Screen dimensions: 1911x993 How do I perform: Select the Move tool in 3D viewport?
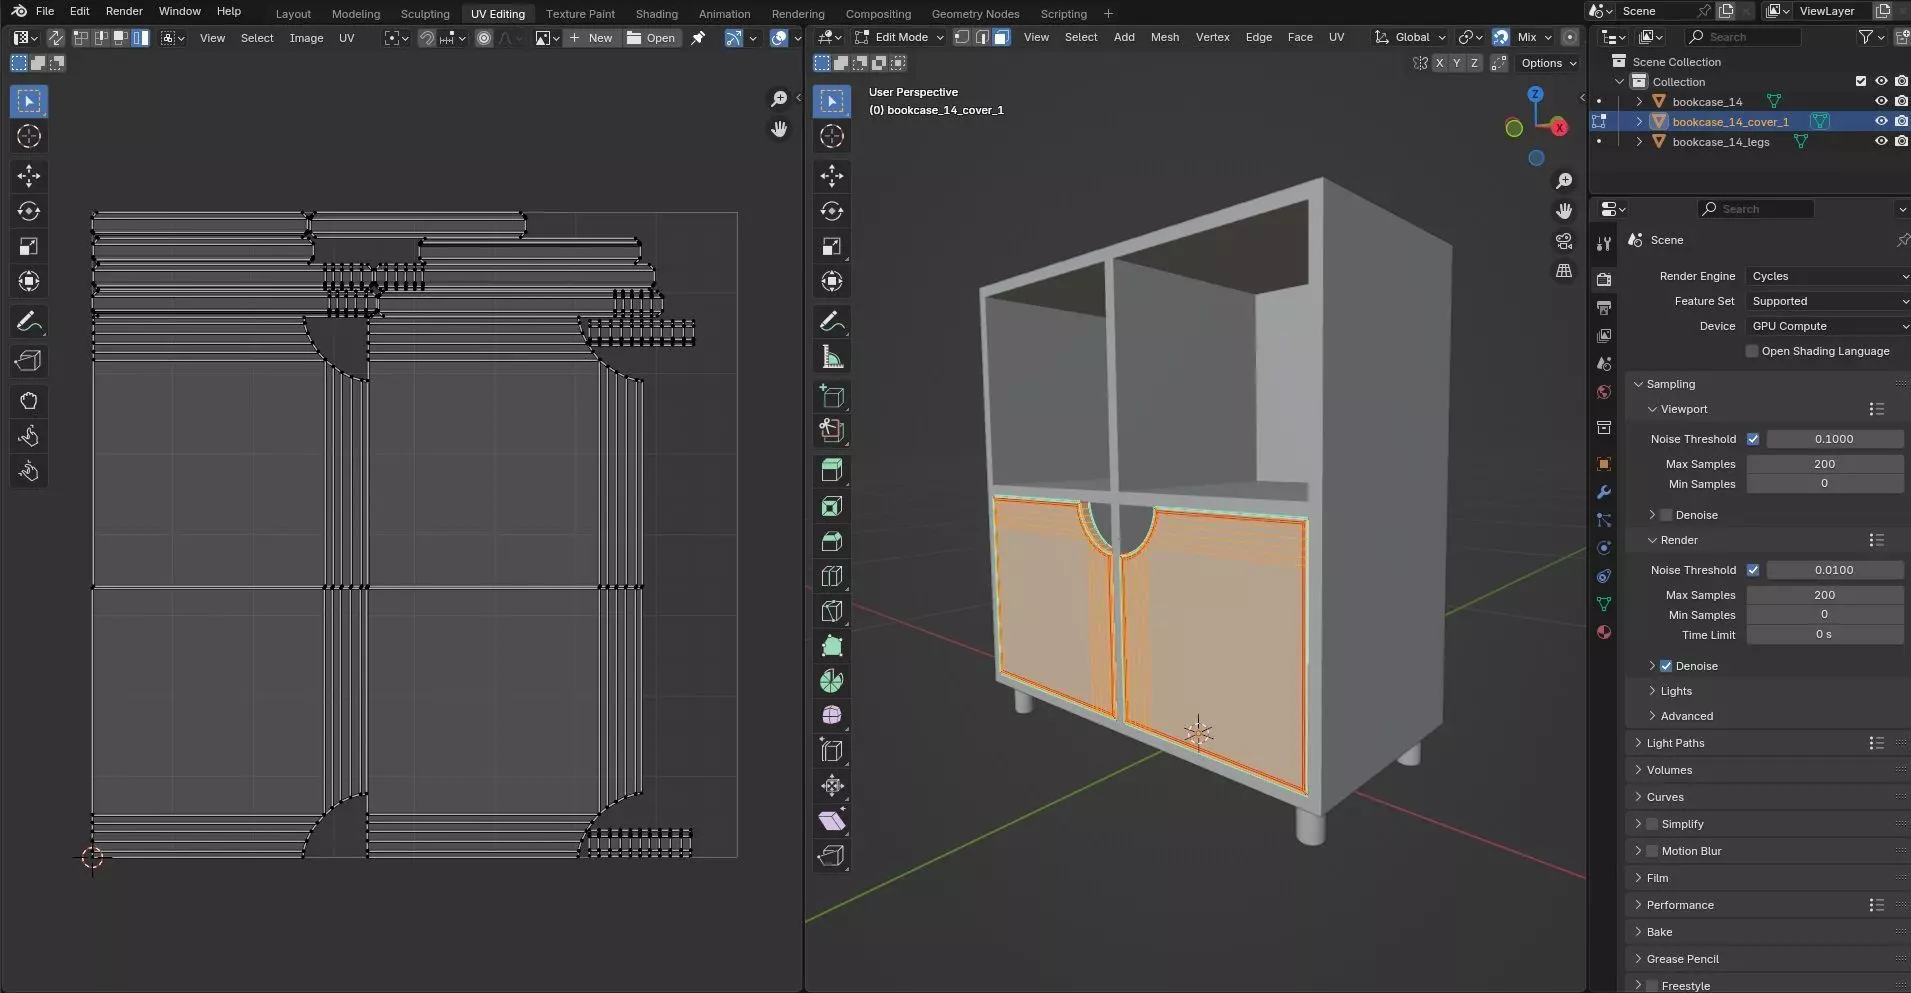pyautogui.click(x=832, y=176)
